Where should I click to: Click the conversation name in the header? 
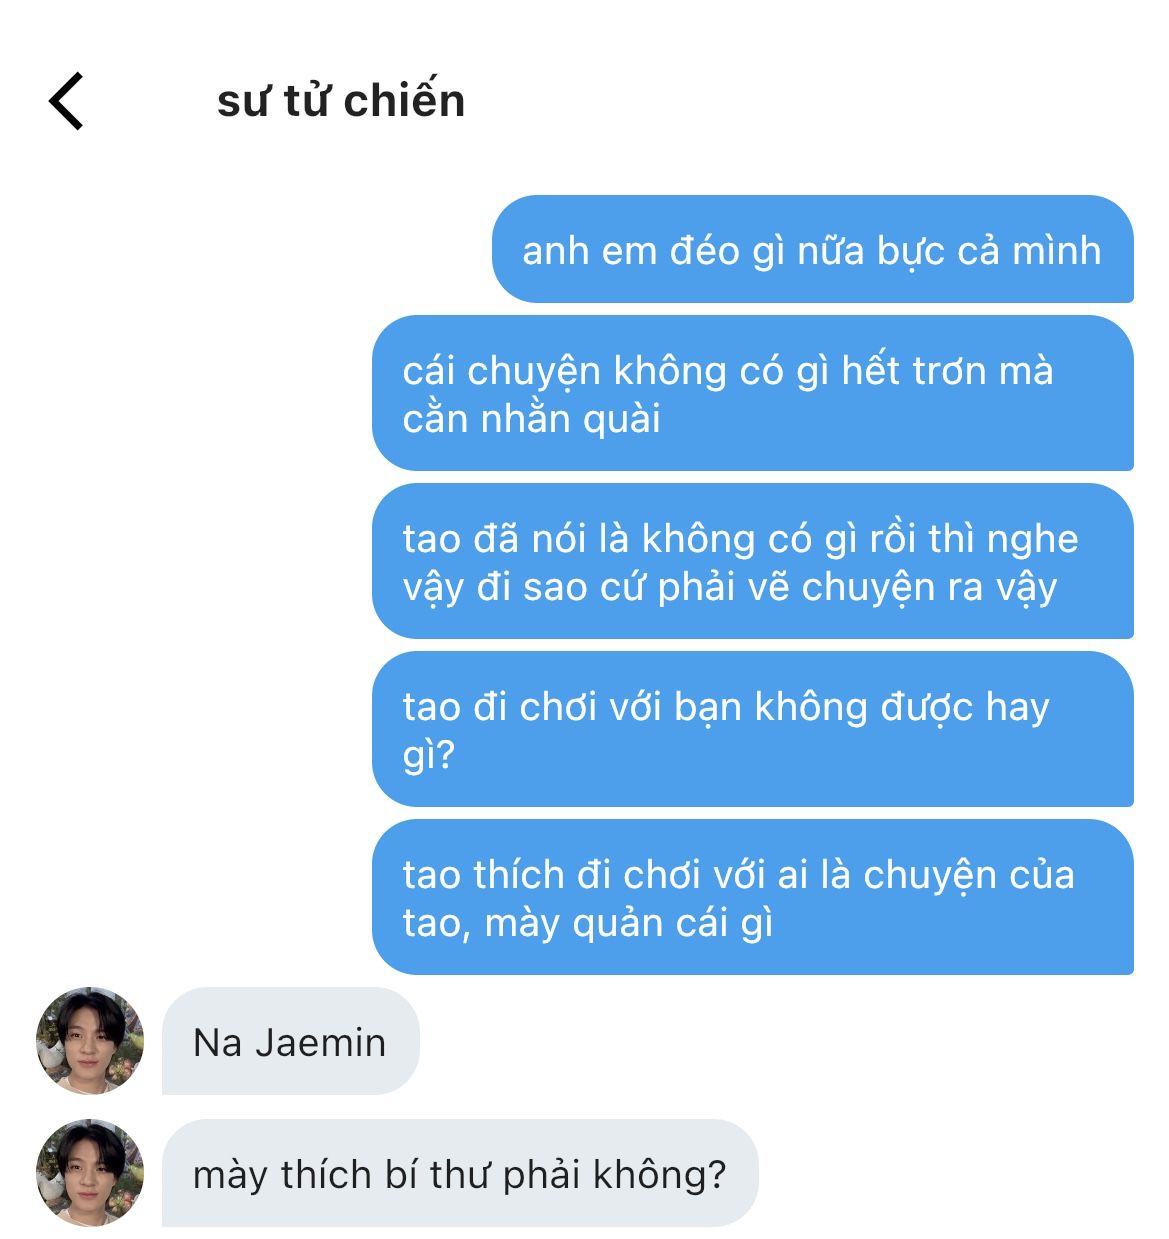tap(341, 101)
